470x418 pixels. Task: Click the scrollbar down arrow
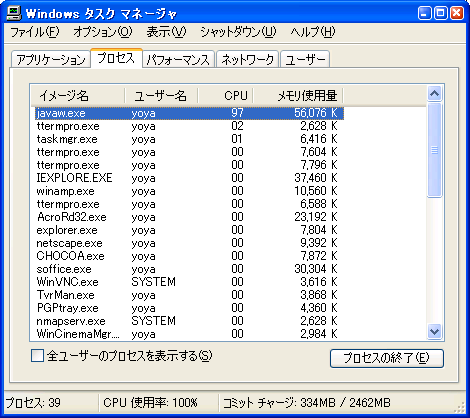434,331
